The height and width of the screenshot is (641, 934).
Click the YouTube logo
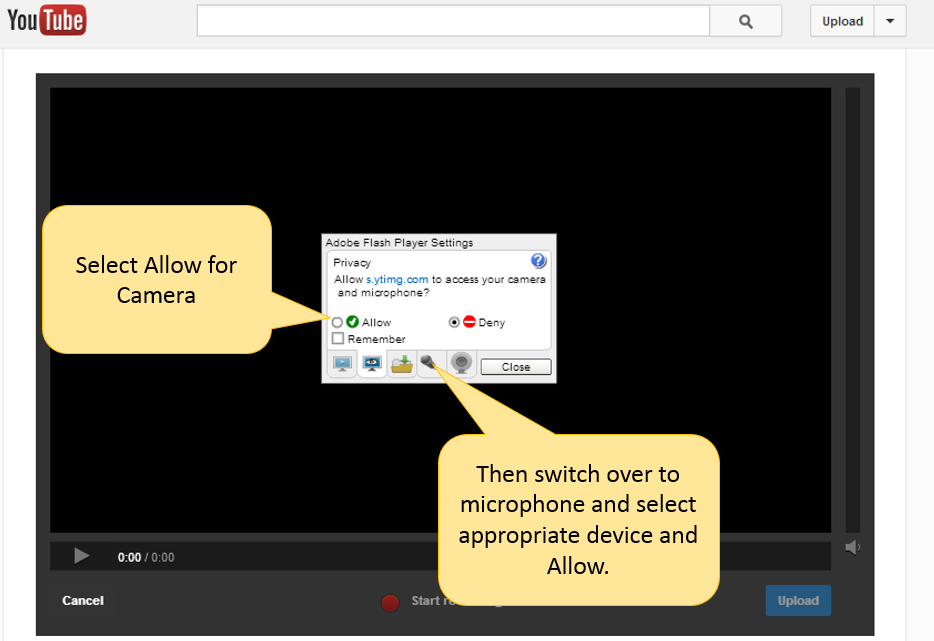46,19
